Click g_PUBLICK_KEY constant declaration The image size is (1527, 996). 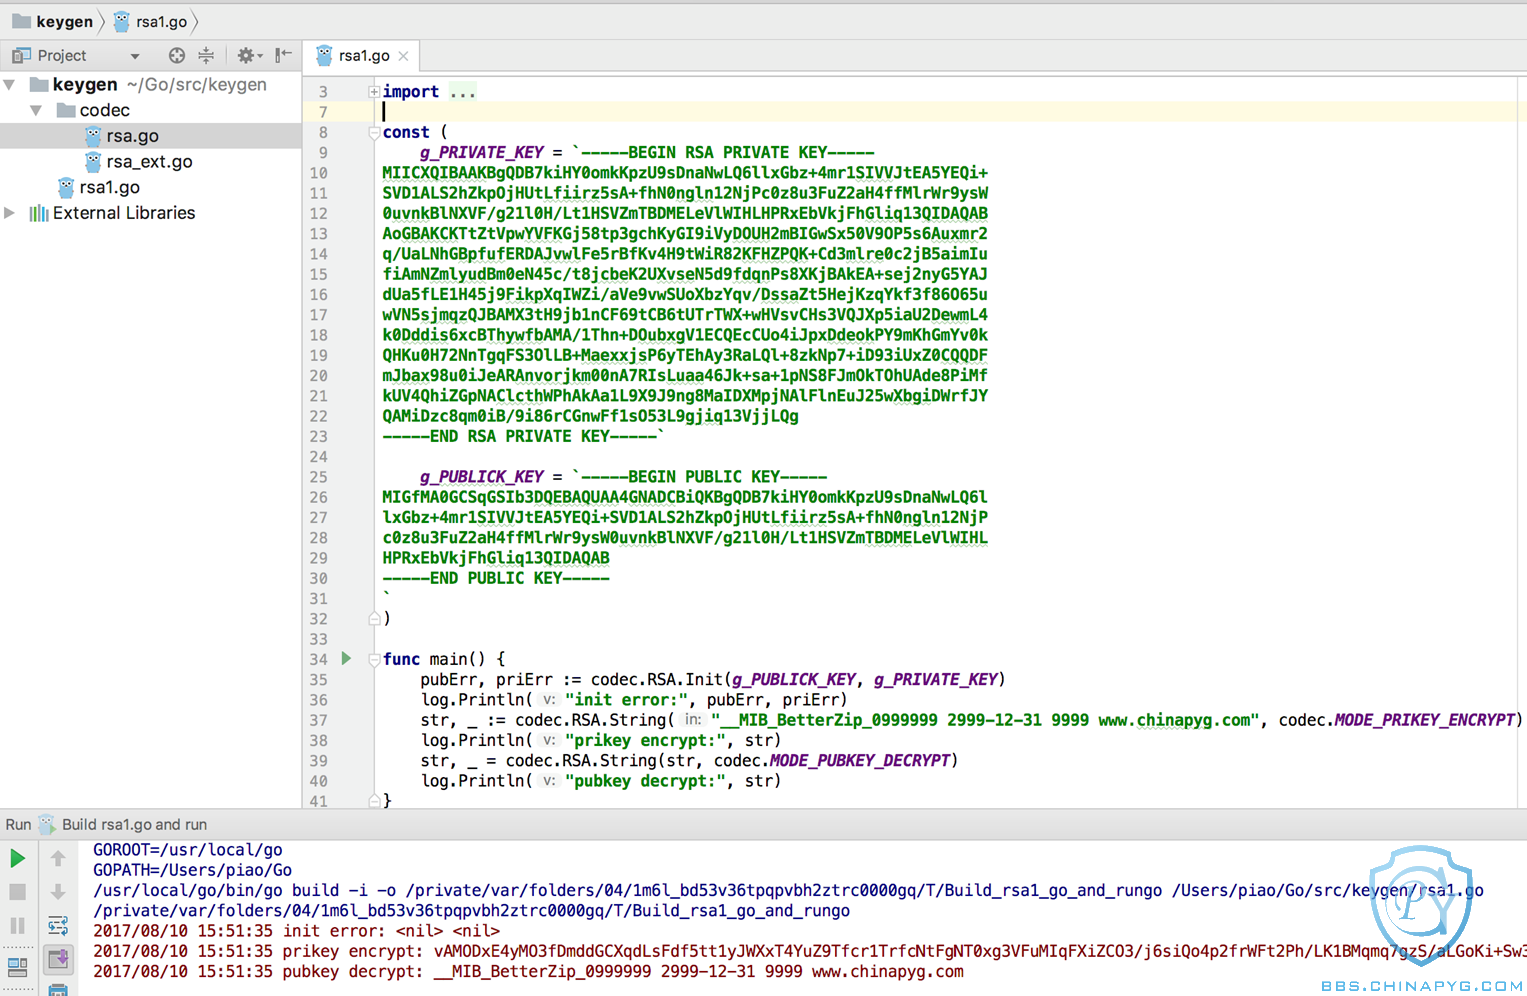click(482, 476)
